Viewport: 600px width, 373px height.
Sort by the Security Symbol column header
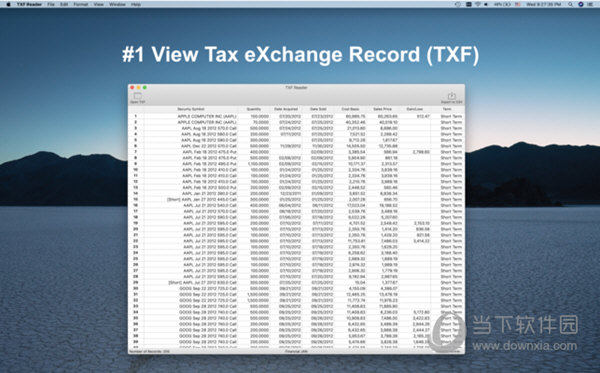pyautogui.click(x=191, y=109)
